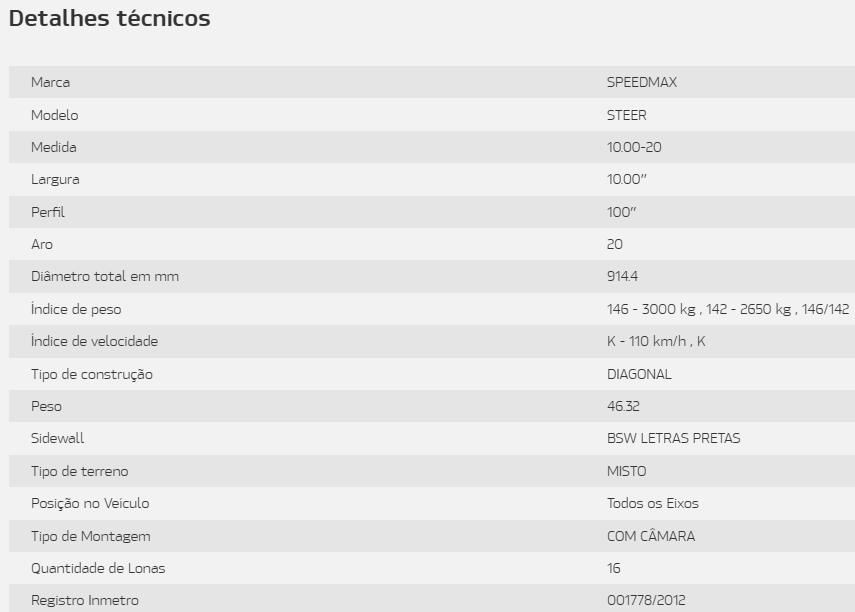Screen dimensions: 855x612
Task: Select the Largura row label
Action: (55, 179)
